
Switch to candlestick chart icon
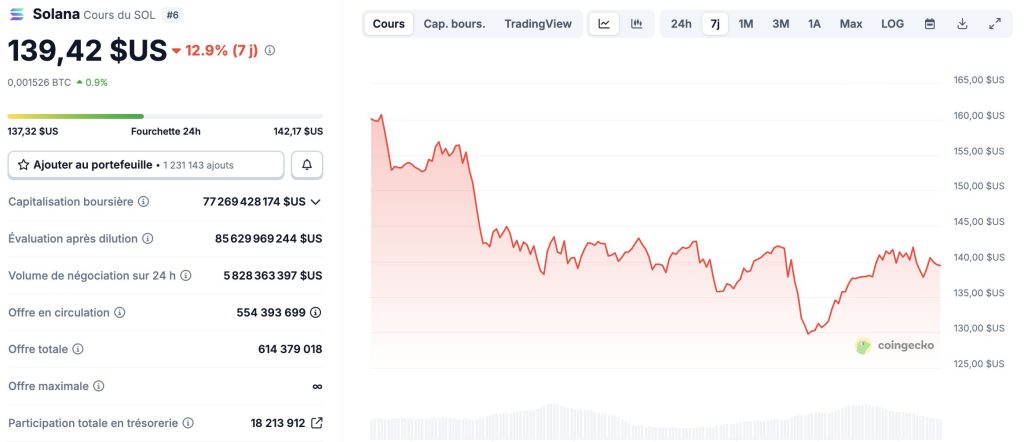pos(636,24)
